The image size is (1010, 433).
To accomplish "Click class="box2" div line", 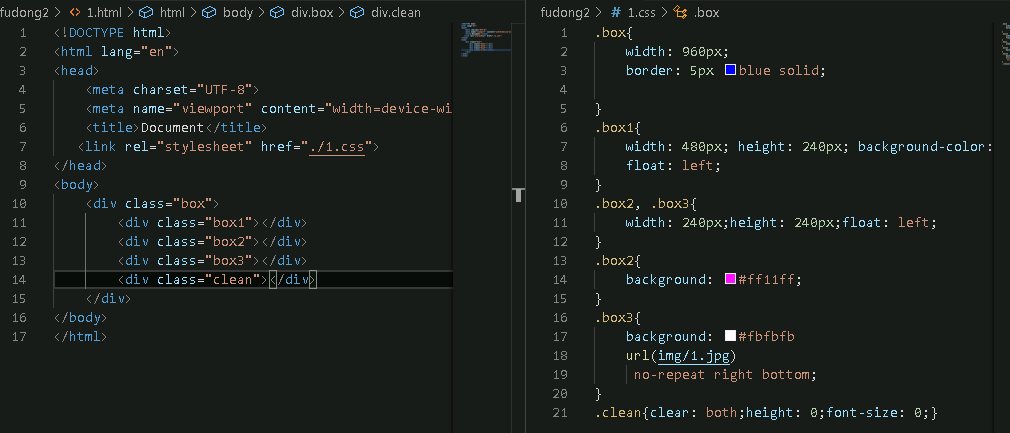I will click(213, 242).
